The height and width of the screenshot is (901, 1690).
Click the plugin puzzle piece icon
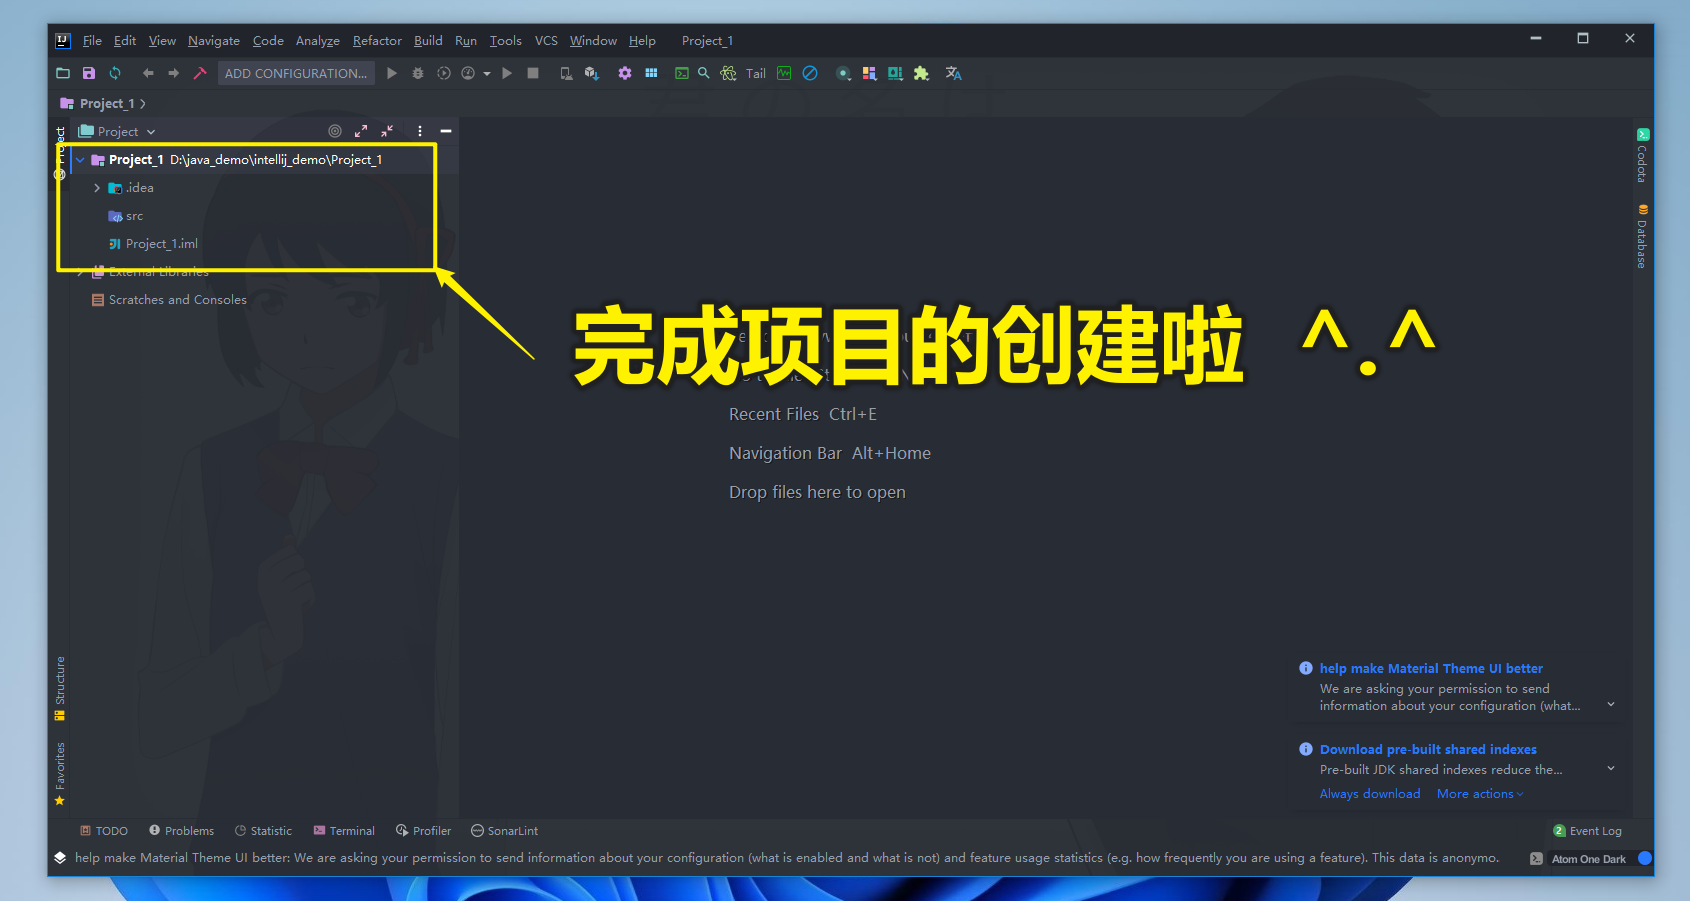tap(921, 73)
